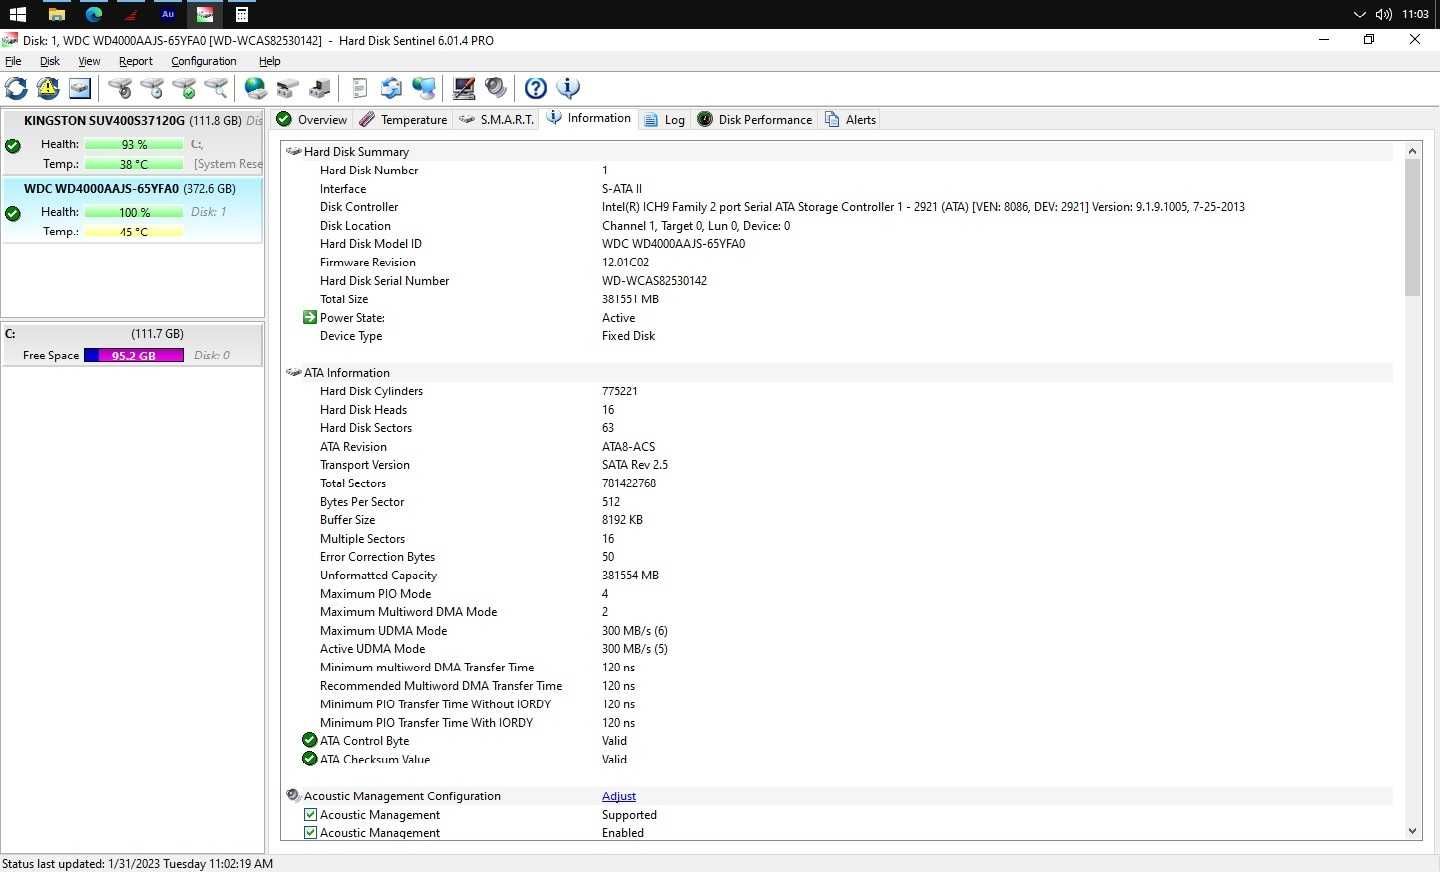Screen dimensions: 1440x872
Task: Switch to the S.M.A.R.T. tab
Action: [x=496, y=119]
